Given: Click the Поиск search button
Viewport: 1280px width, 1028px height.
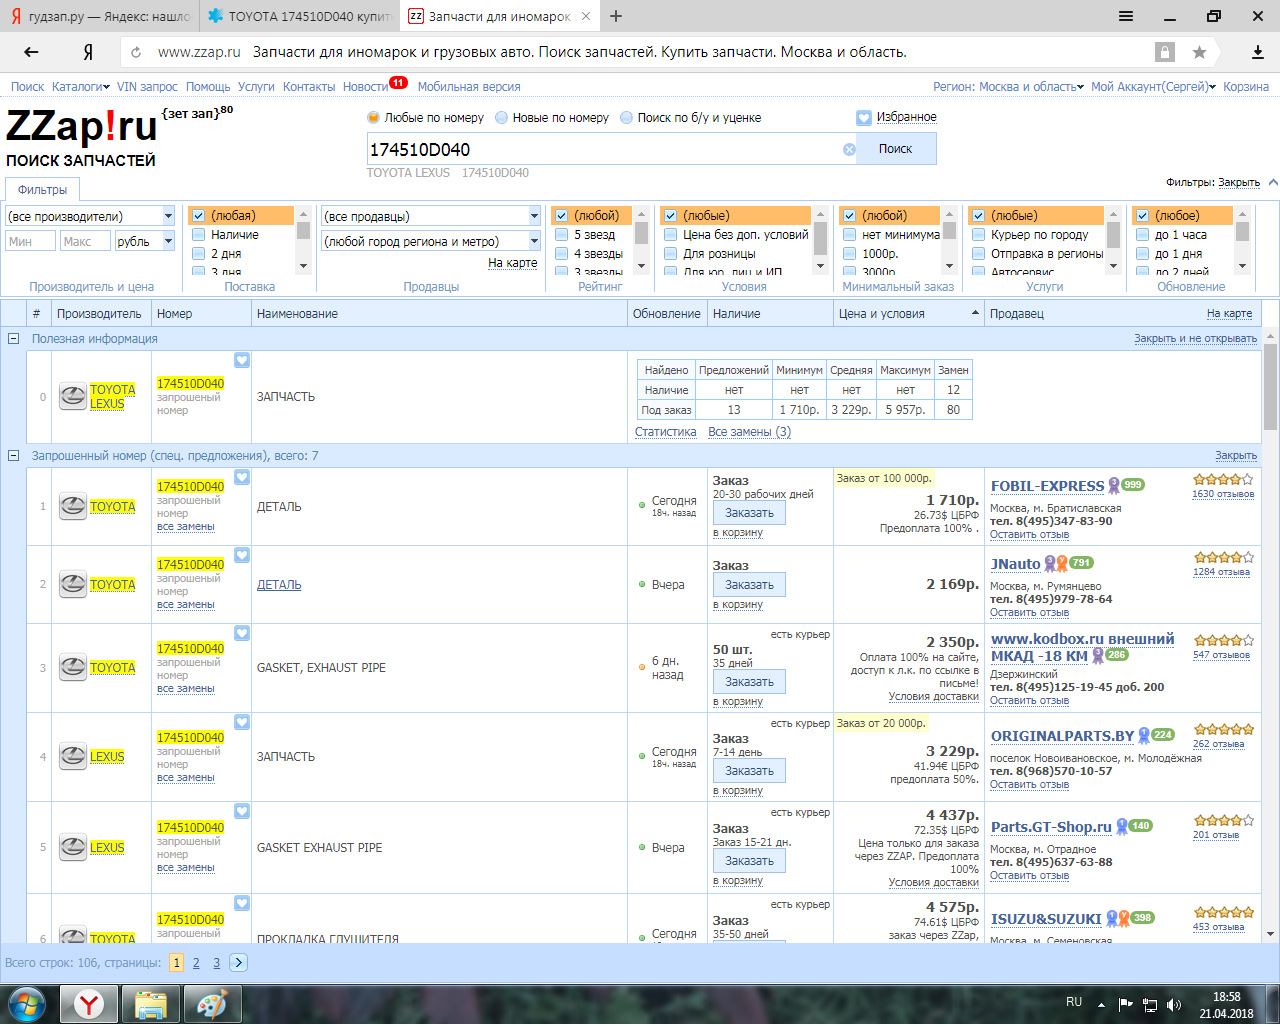Looking at the screenshot, I should click(x=896, y=149).
